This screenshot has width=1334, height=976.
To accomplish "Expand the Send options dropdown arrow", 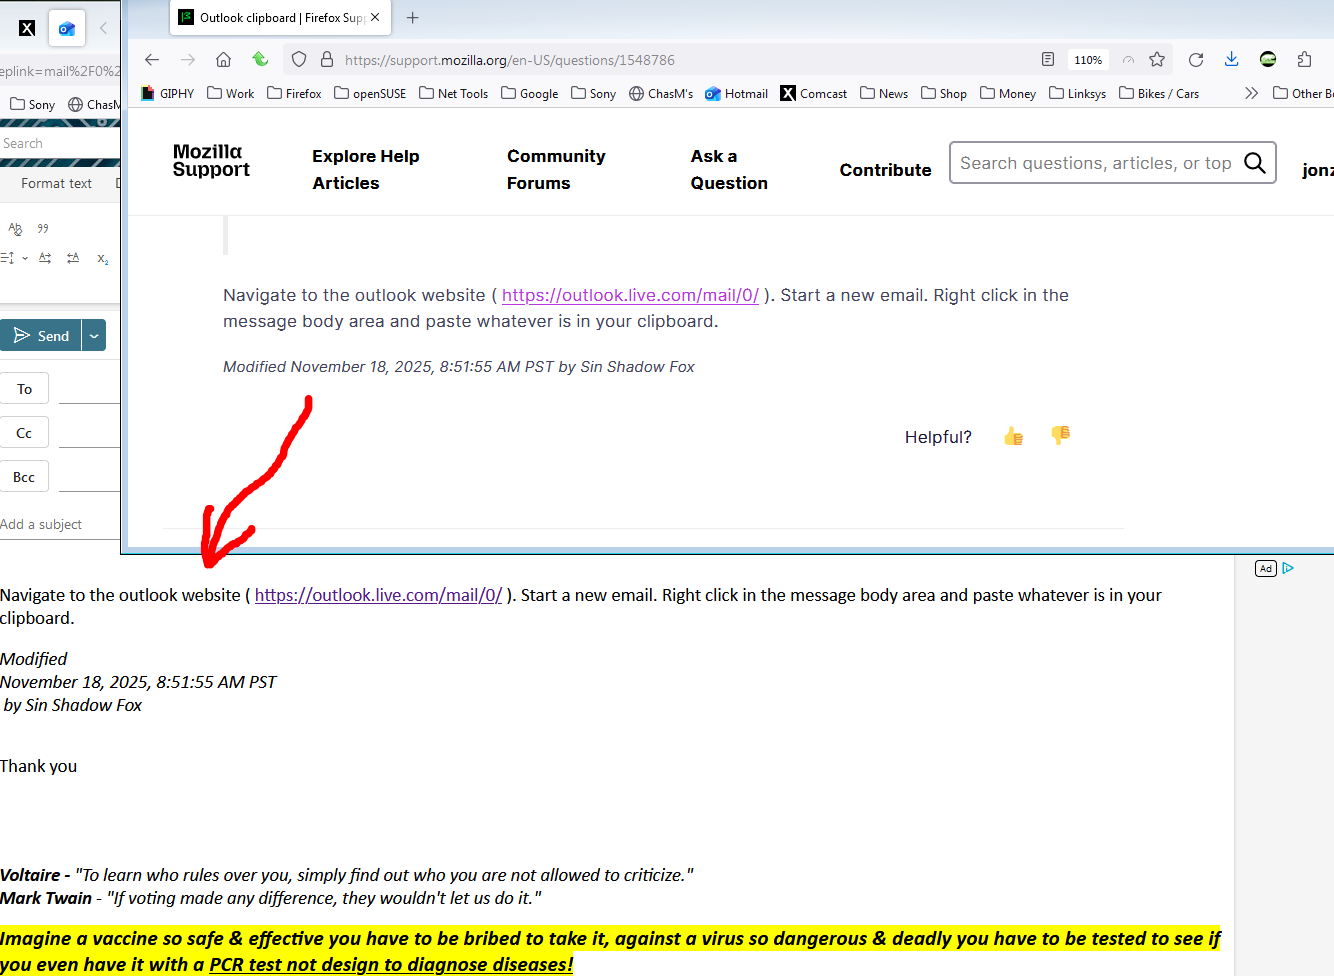I will pos(94,336).
